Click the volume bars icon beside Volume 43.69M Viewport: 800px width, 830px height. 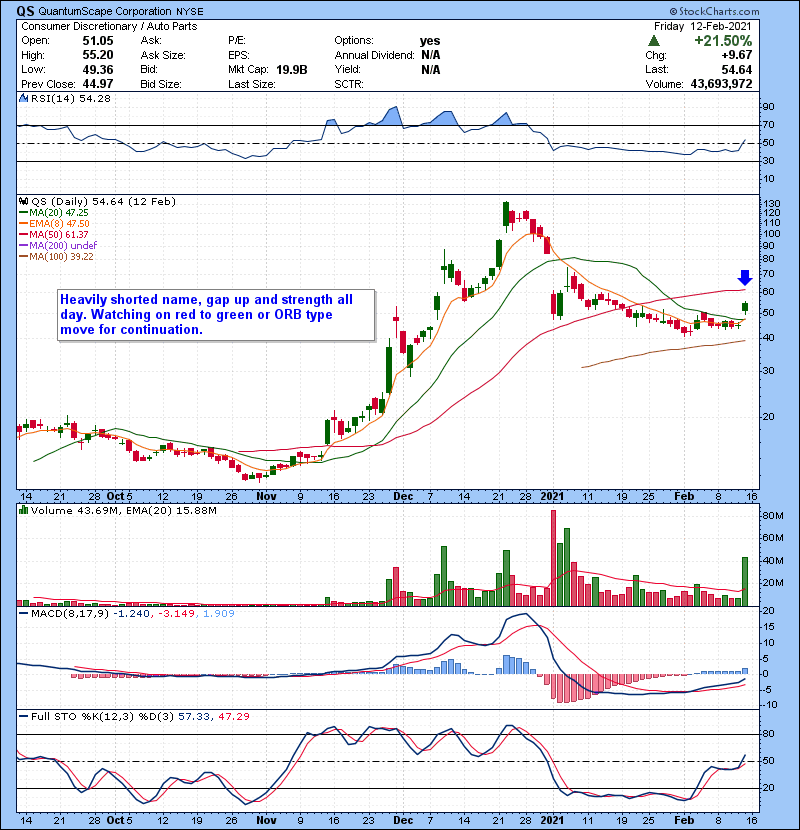coord(23,510)
